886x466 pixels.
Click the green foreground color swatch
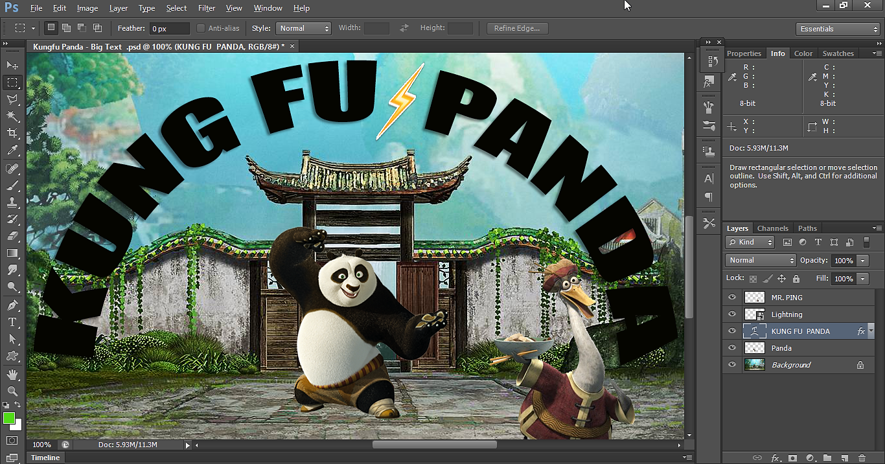8,419
